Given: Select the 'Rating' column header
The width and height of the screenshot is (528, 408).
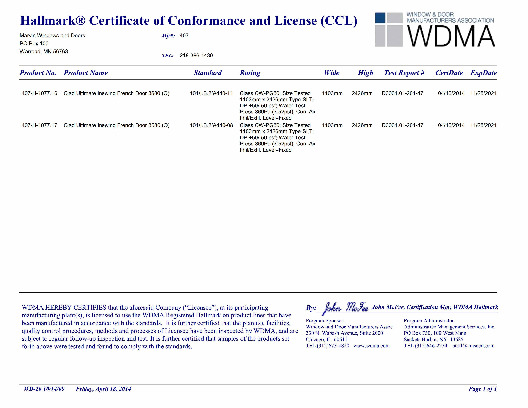Looking at the screenshot, I should tap(250, 73).
